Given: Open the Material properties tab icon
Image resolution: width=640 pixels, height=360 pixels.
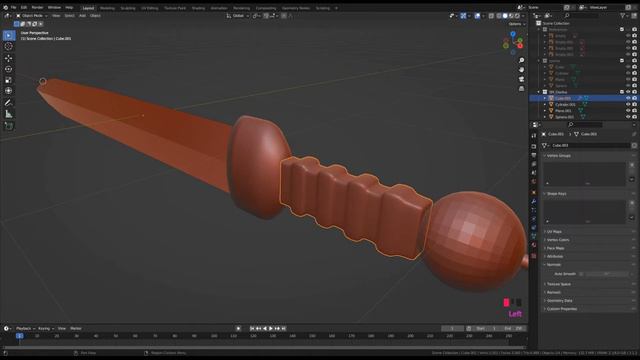Looking at the screenshot, I should [x=534, y=245].
